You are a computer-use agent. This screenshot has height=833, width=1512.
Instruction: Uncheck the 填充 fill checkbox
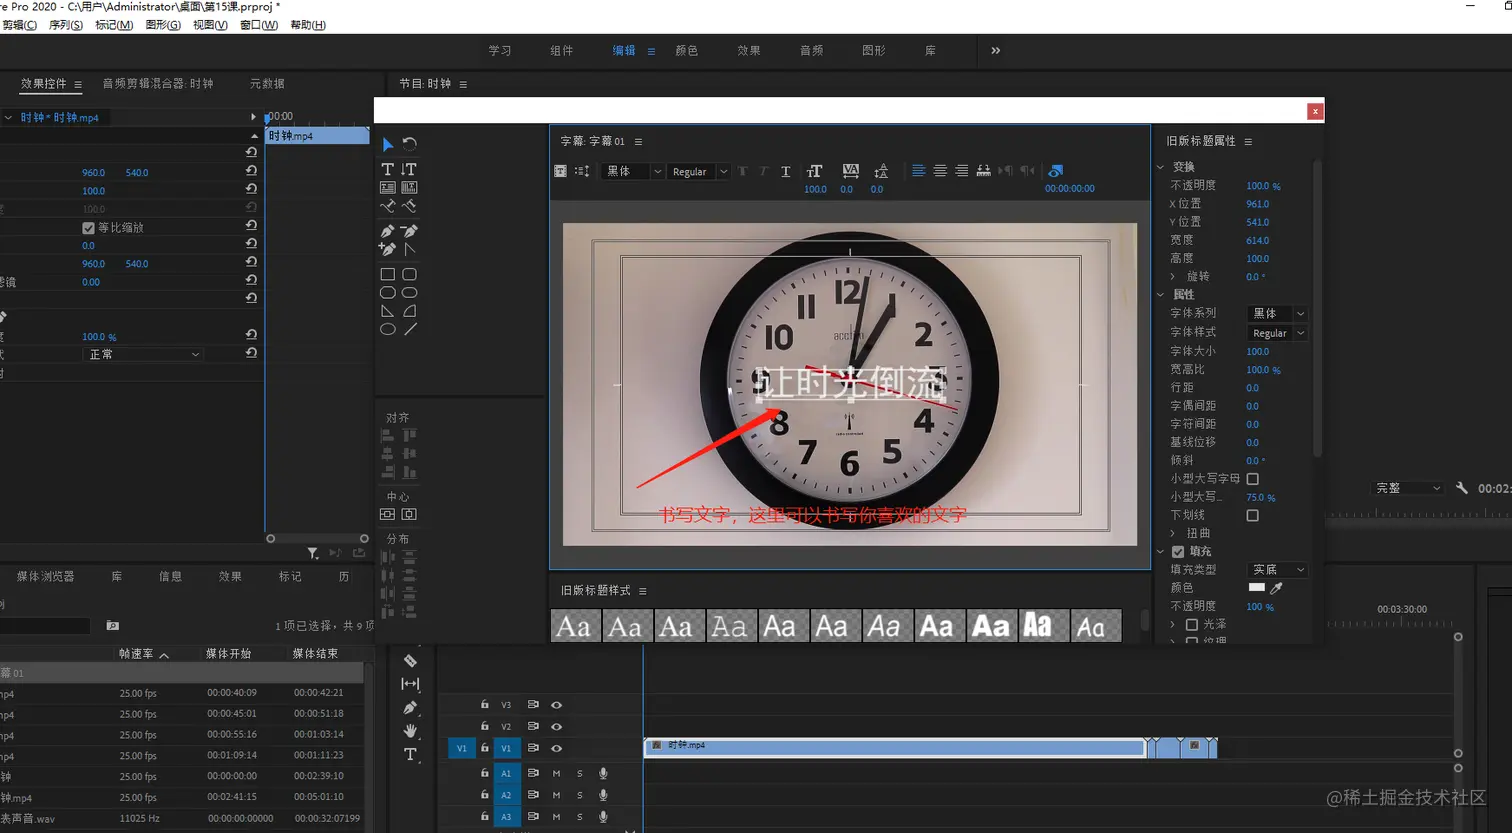1178,552
